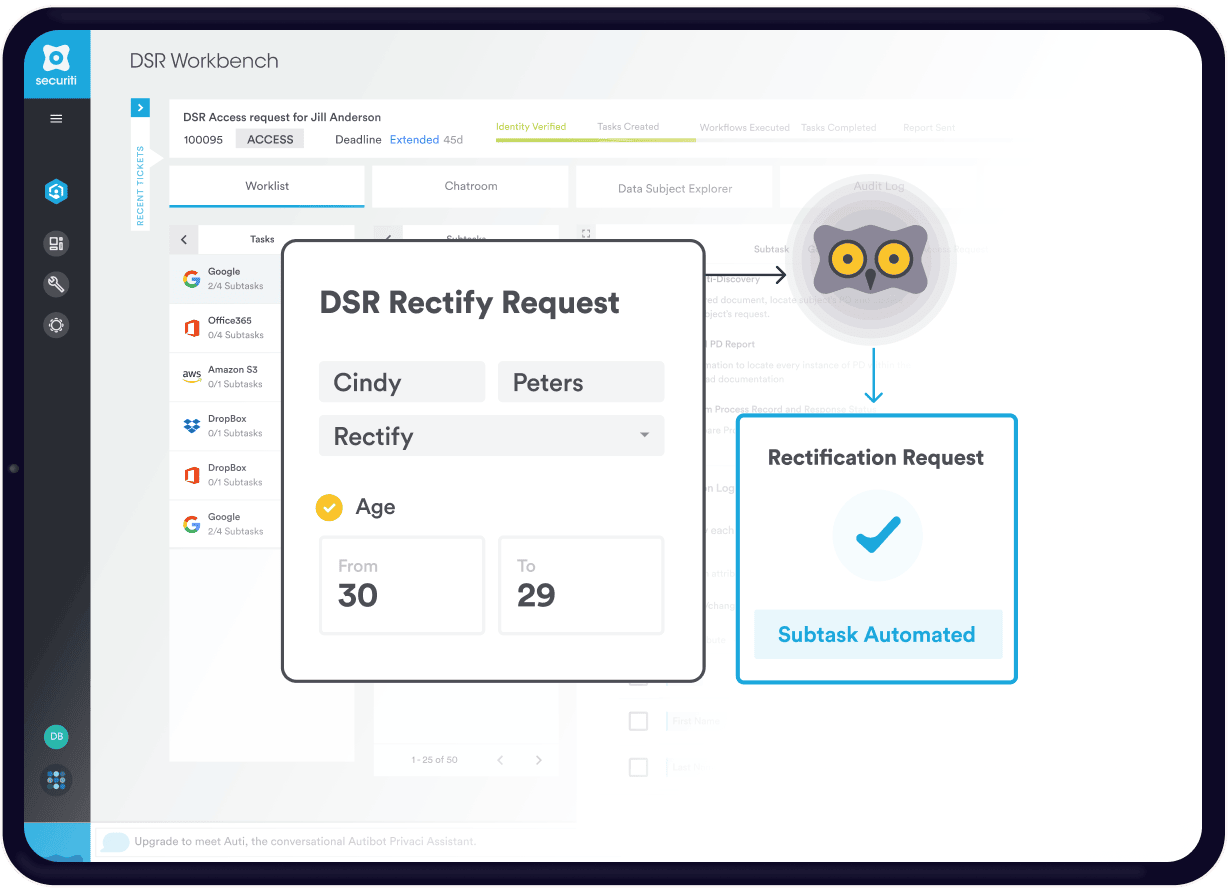Open the hamburger menu in sidebar

coord(56,119)
